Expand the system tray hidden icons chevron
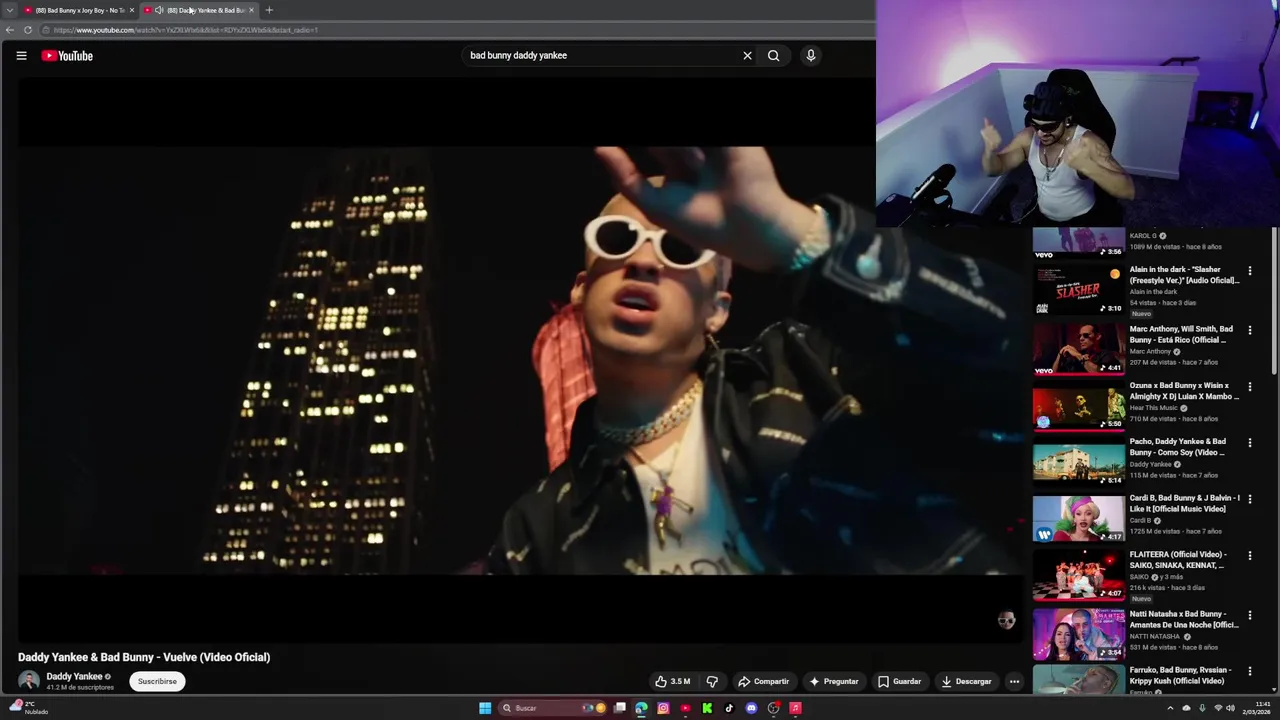Viewport: 1280px width, 720px height. [x=1170, y=708]
